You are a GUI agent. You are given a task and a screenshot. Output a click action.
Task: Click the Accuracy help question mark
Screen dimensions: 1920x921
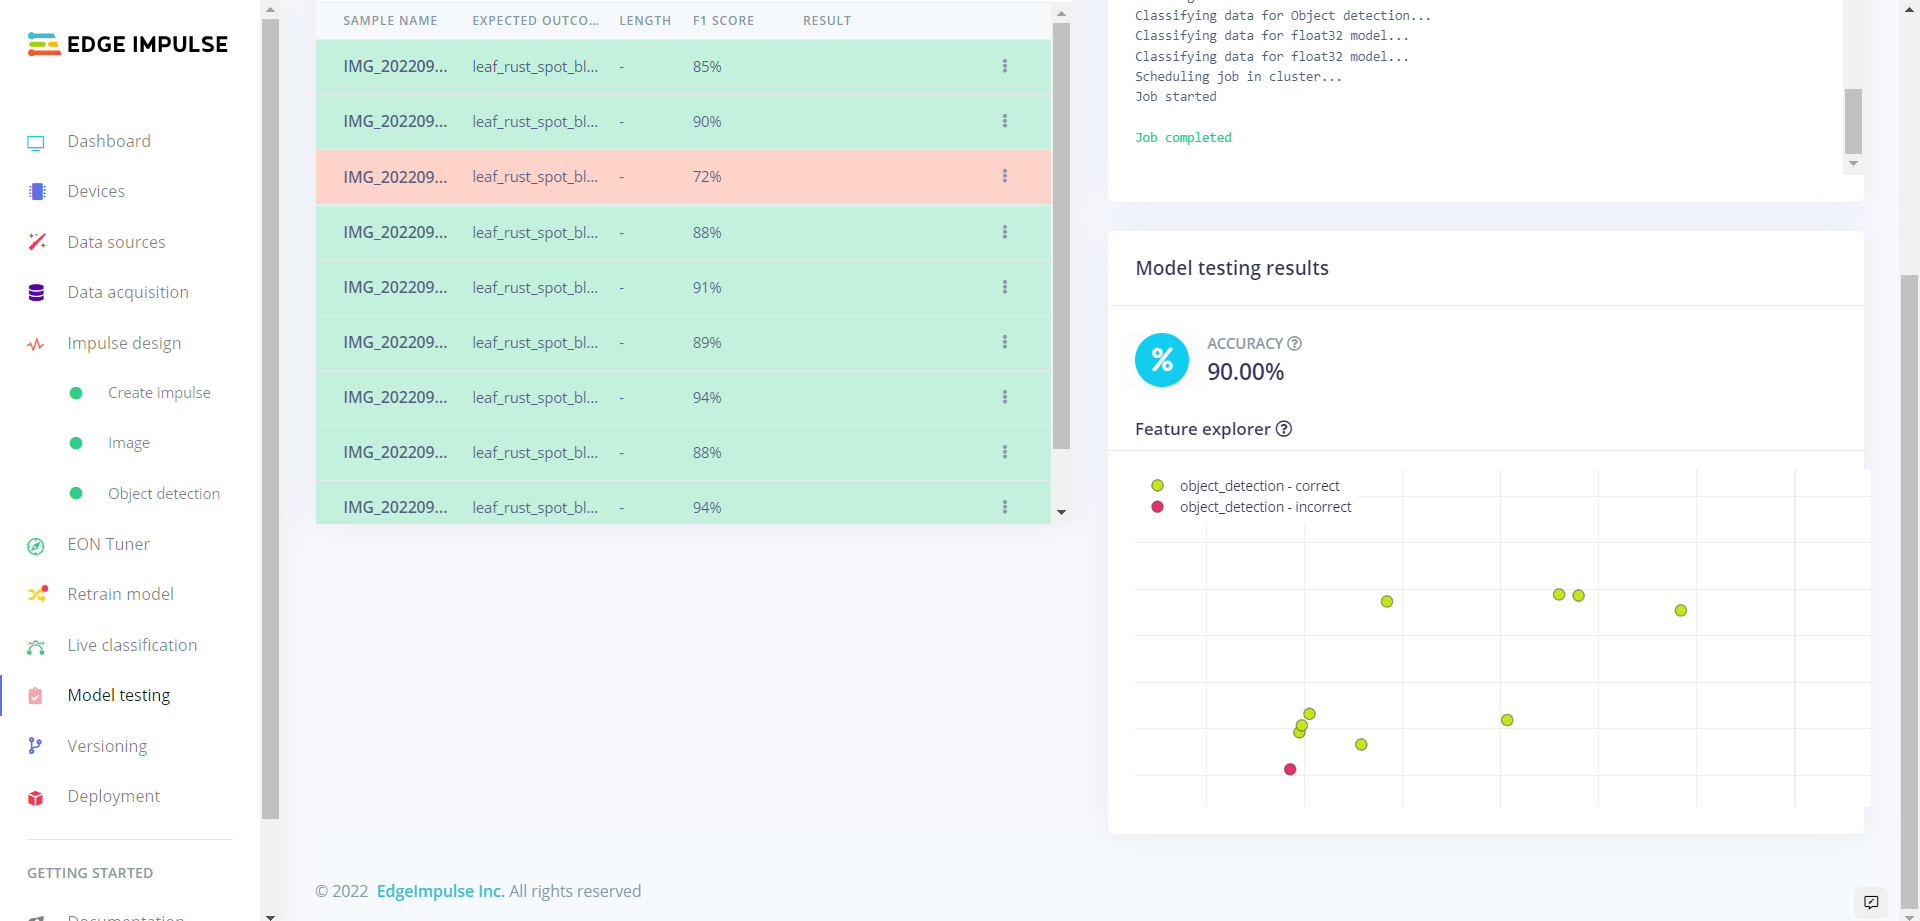[x=1294, y=344]
